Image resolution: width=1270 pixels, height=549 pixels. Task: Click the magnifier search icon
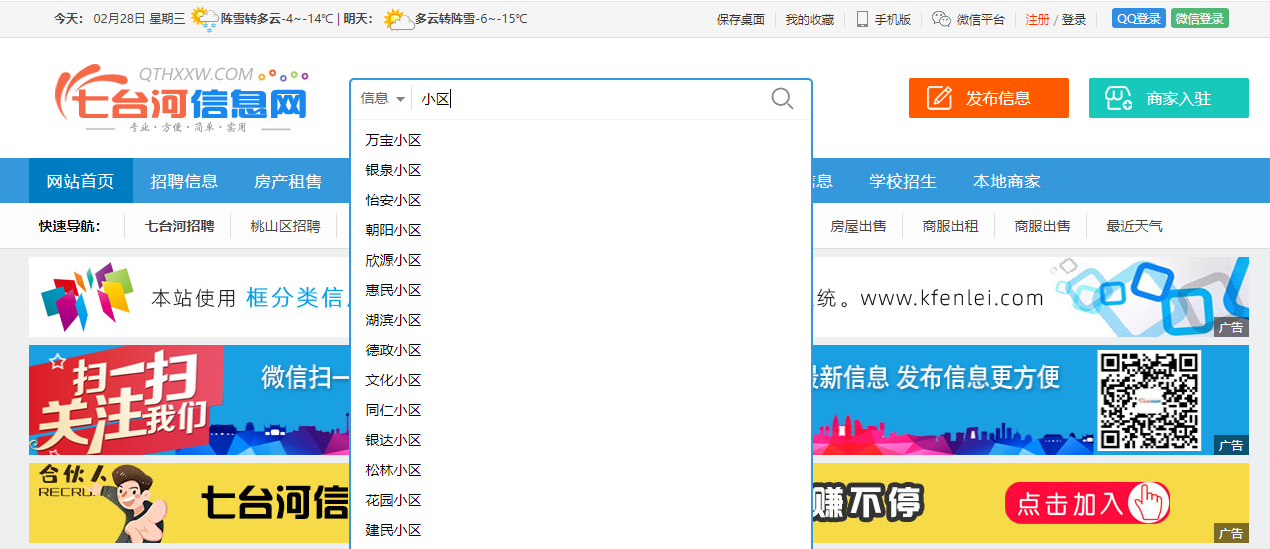coord(782,98)
